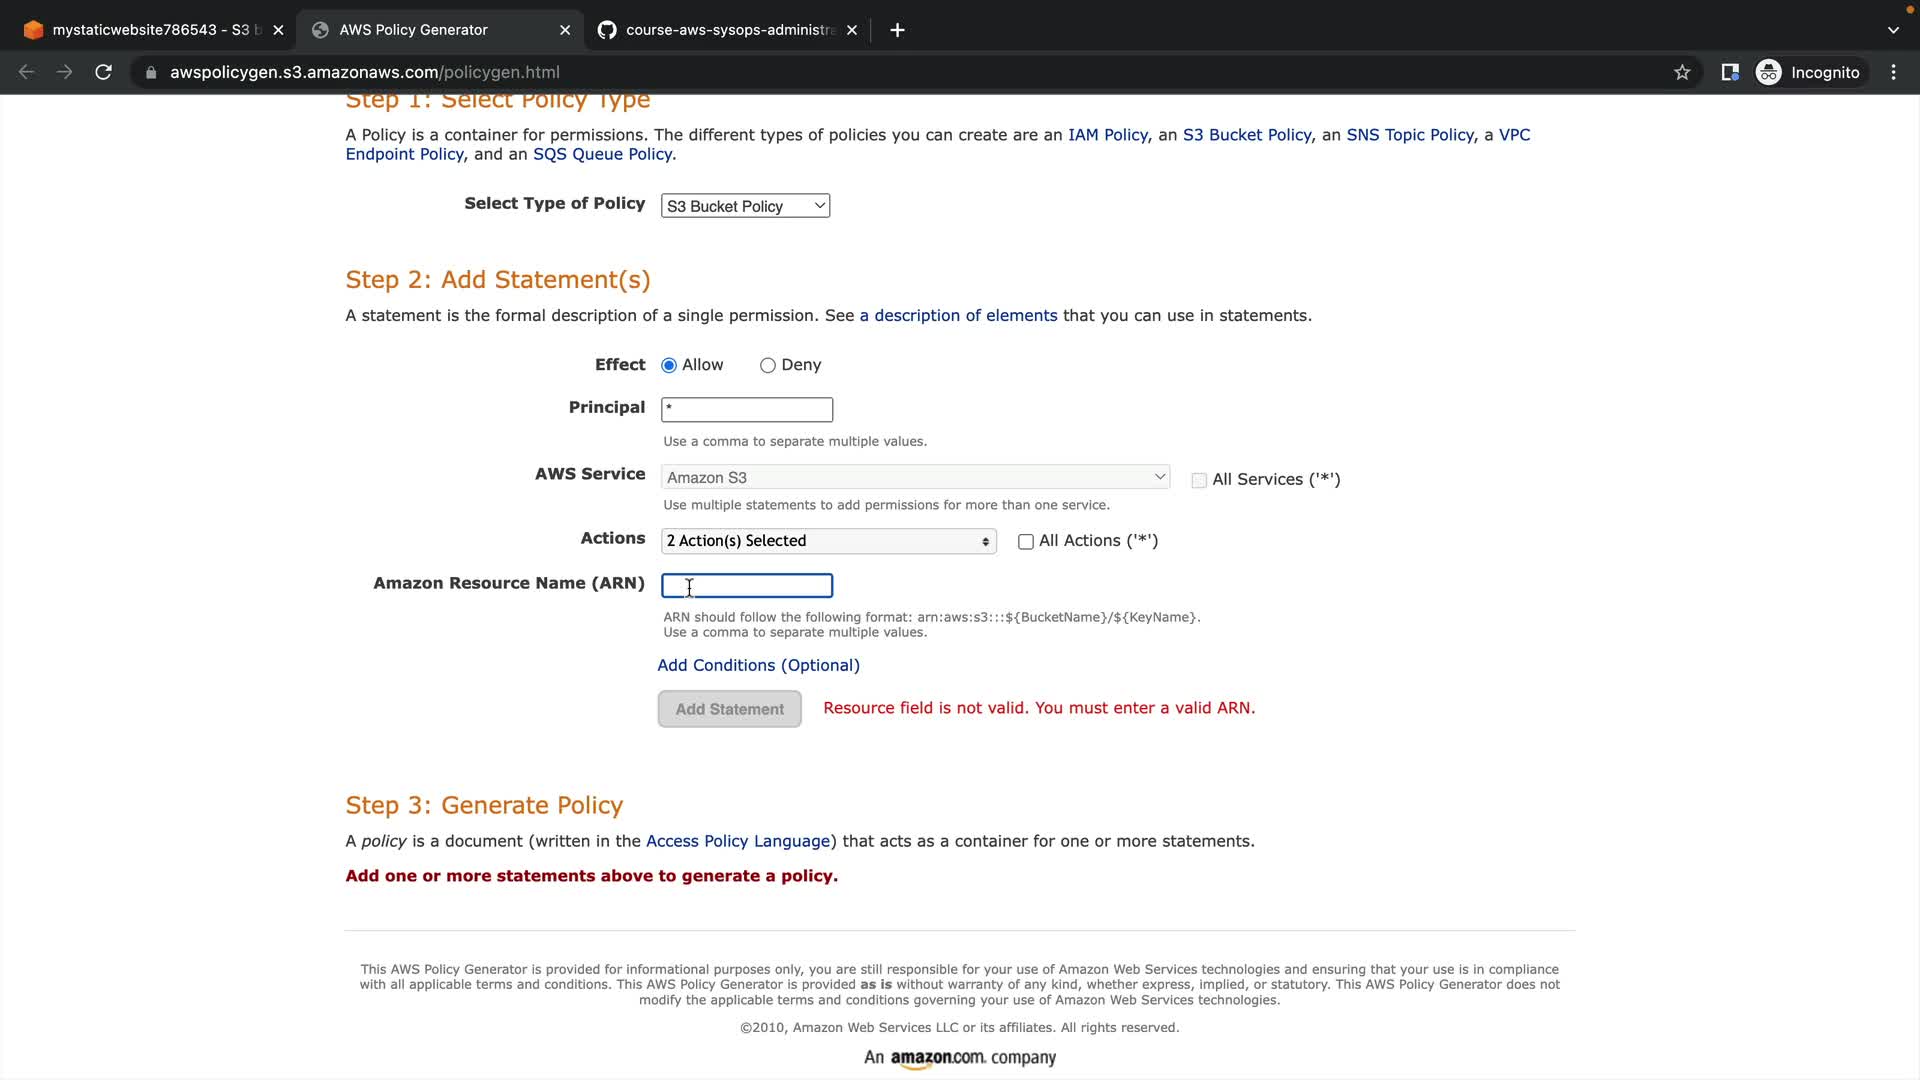The height and width of the screenshot is (1080, 1920).
Task: Click the Incognito profile icon
Action: (1768, 72)
